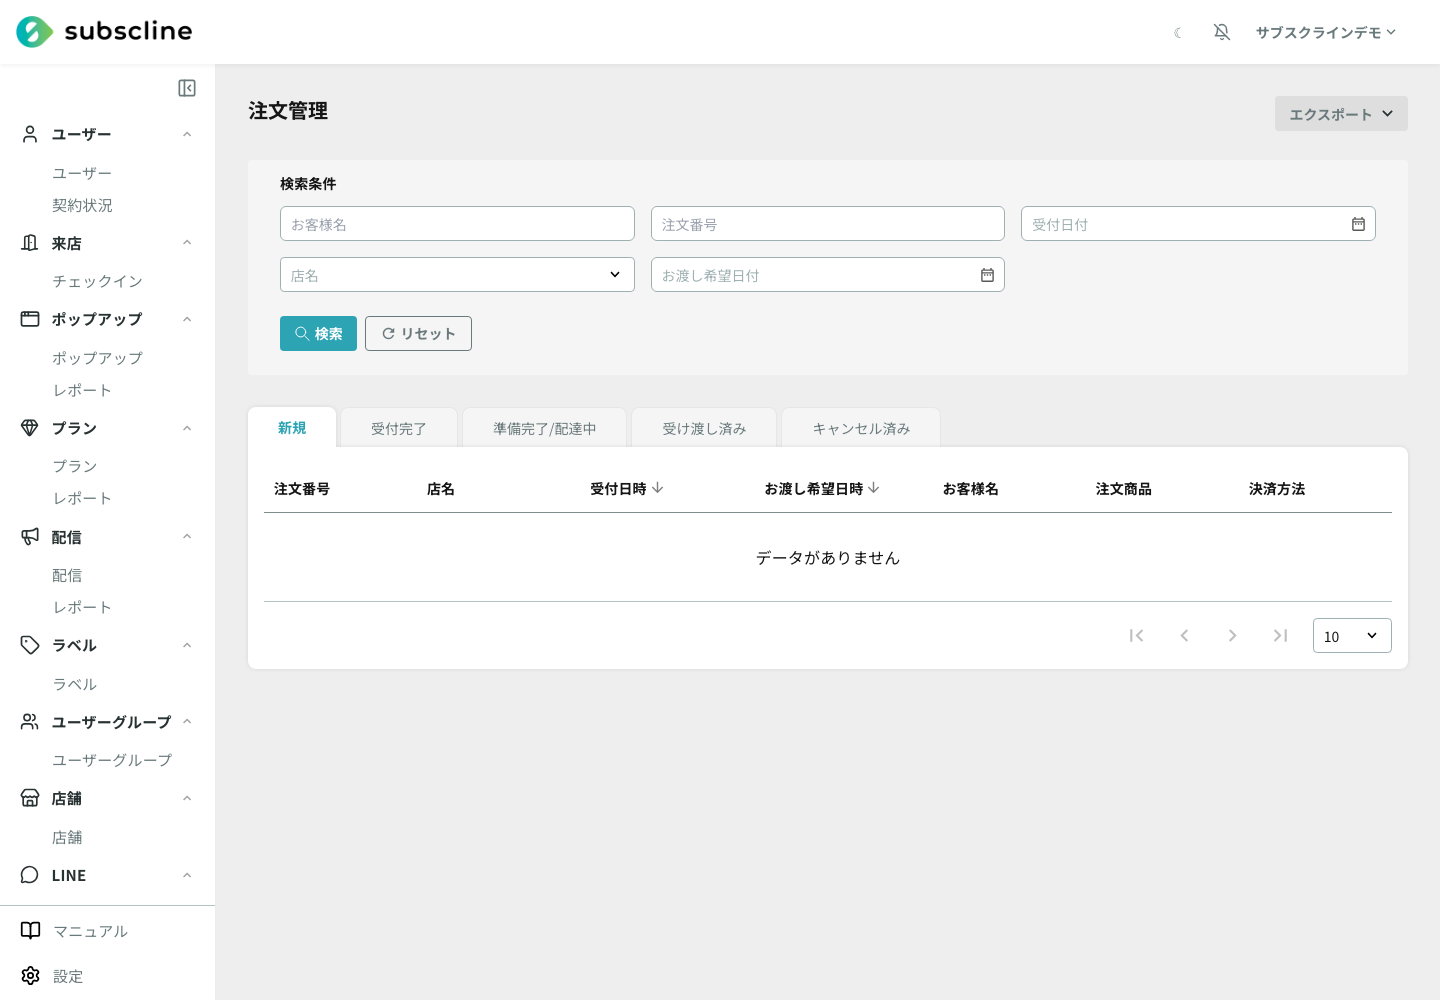The height and width of the screenshot is (1000, 1440).
Task: Toggle dark mode moon icon
Action: pos(1178,33)
